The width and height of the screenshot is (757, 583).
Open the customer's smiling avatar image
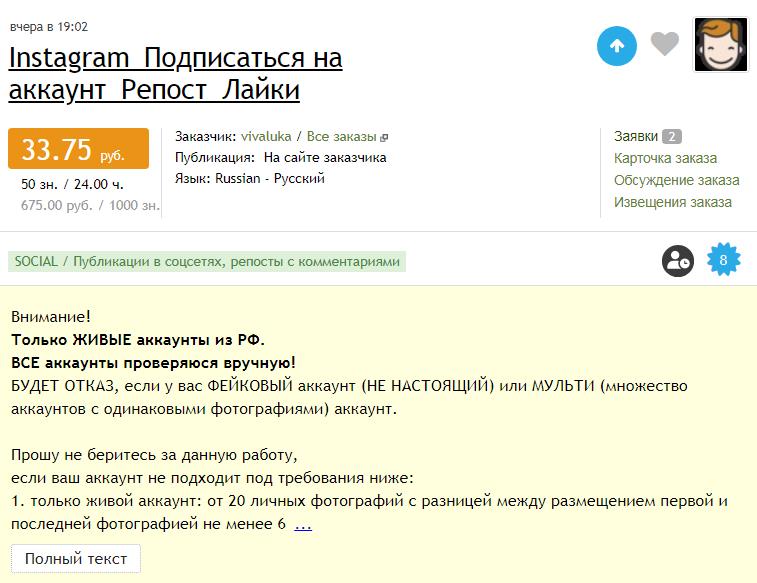[720, 44]
